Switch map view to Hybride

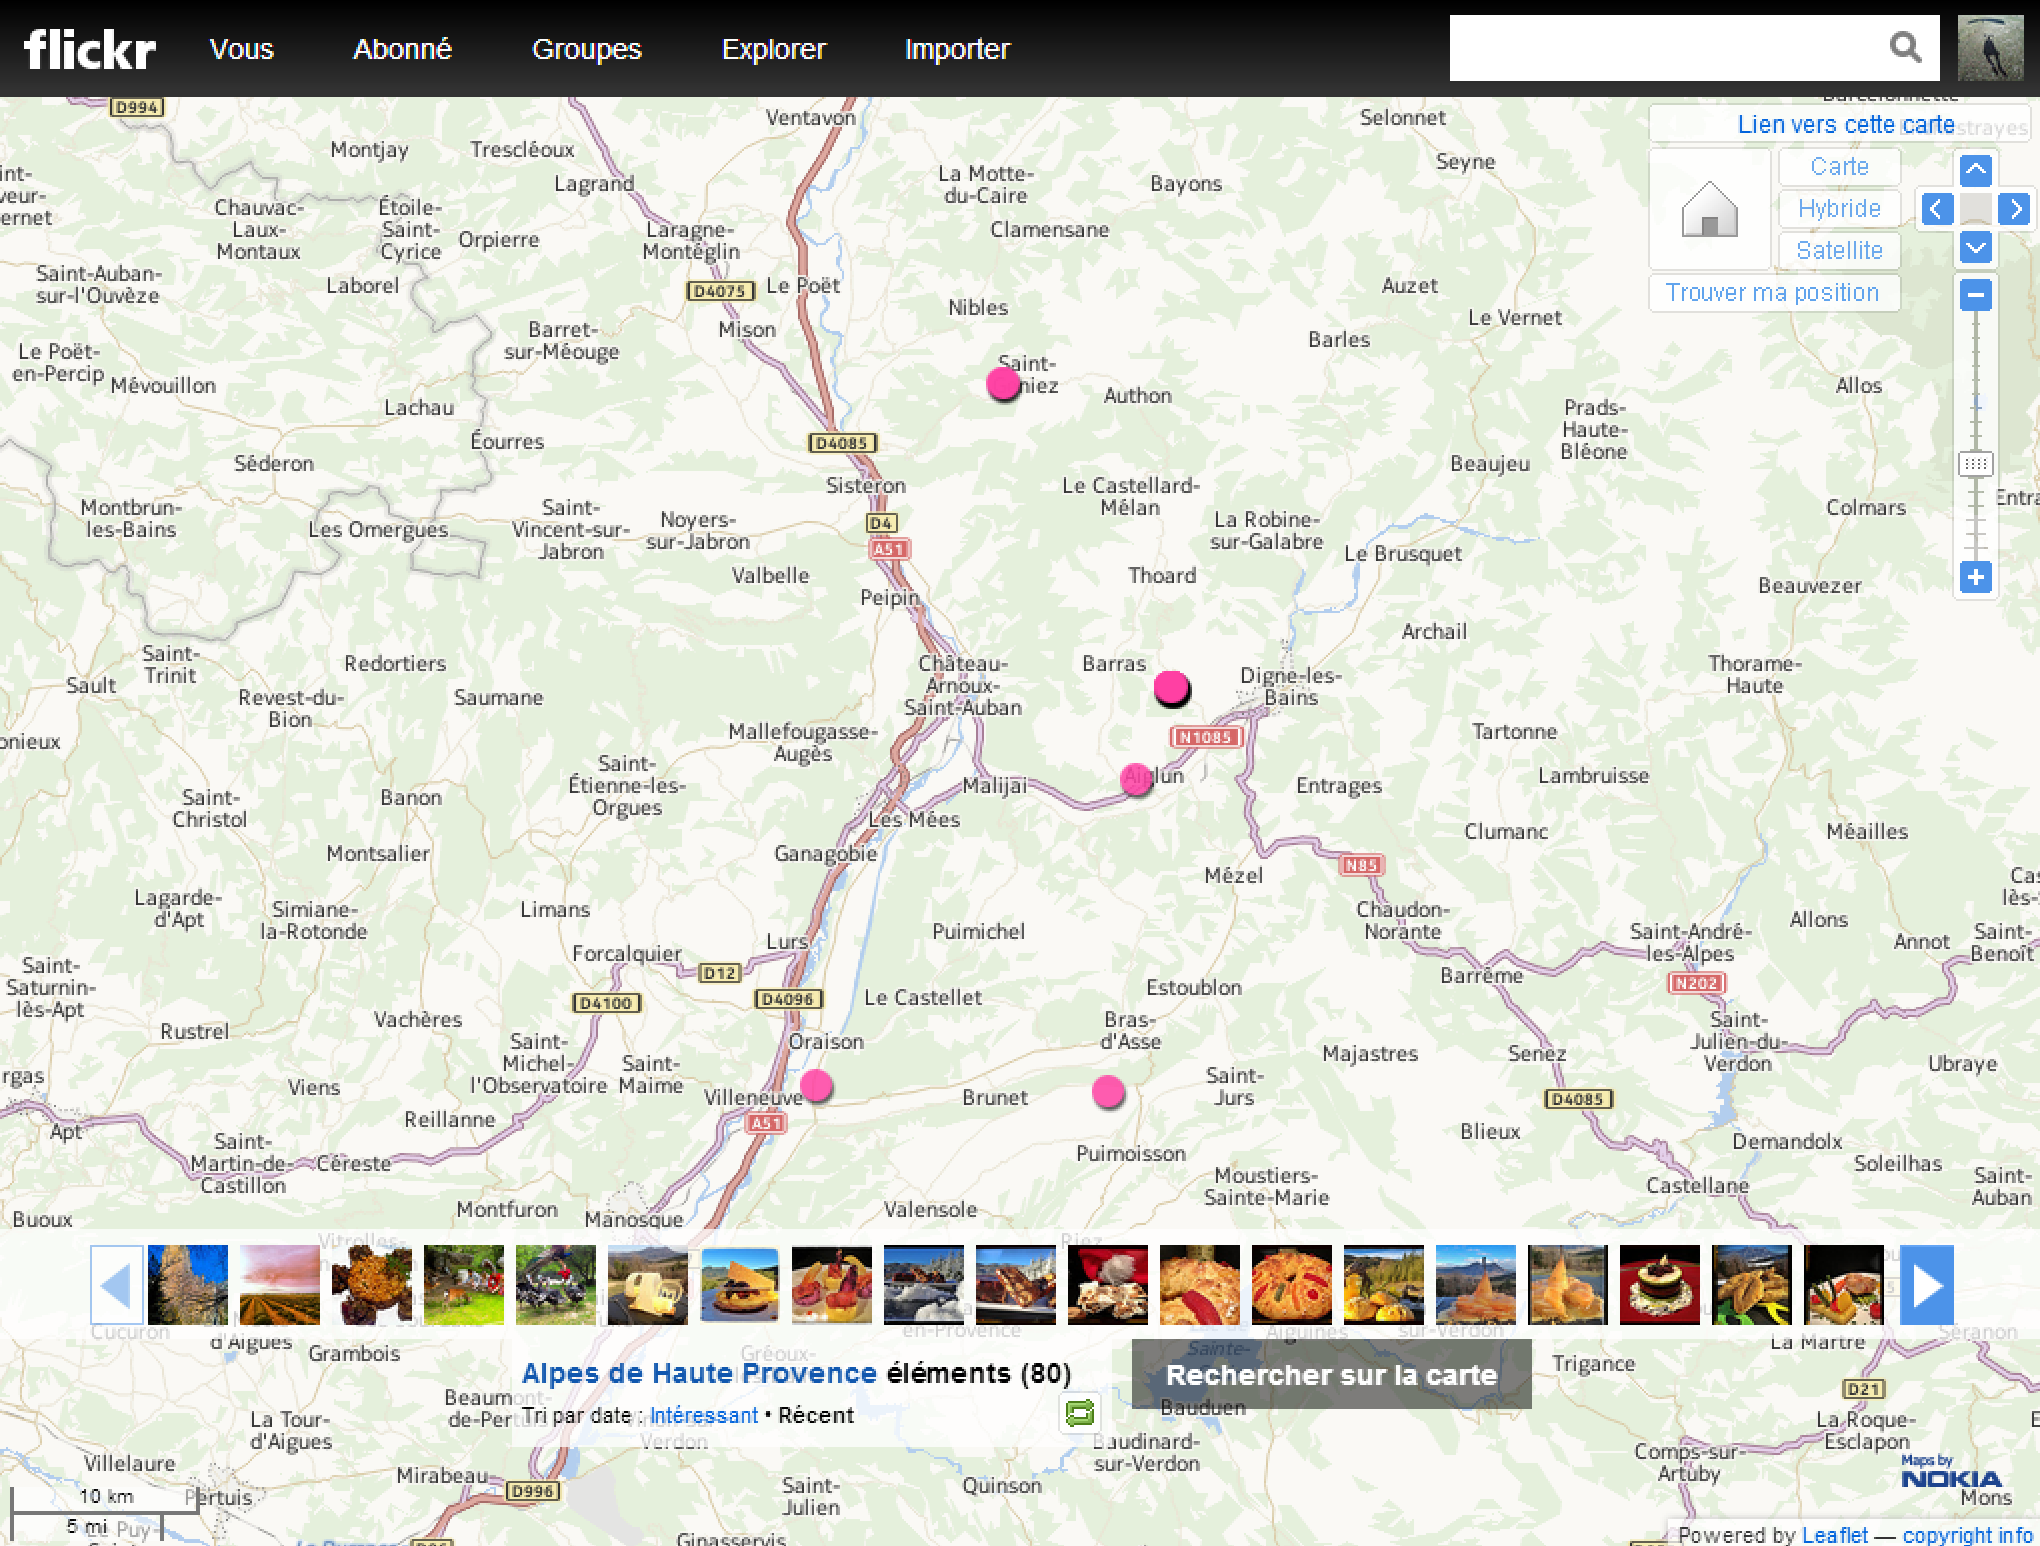tap(1838, 208)
